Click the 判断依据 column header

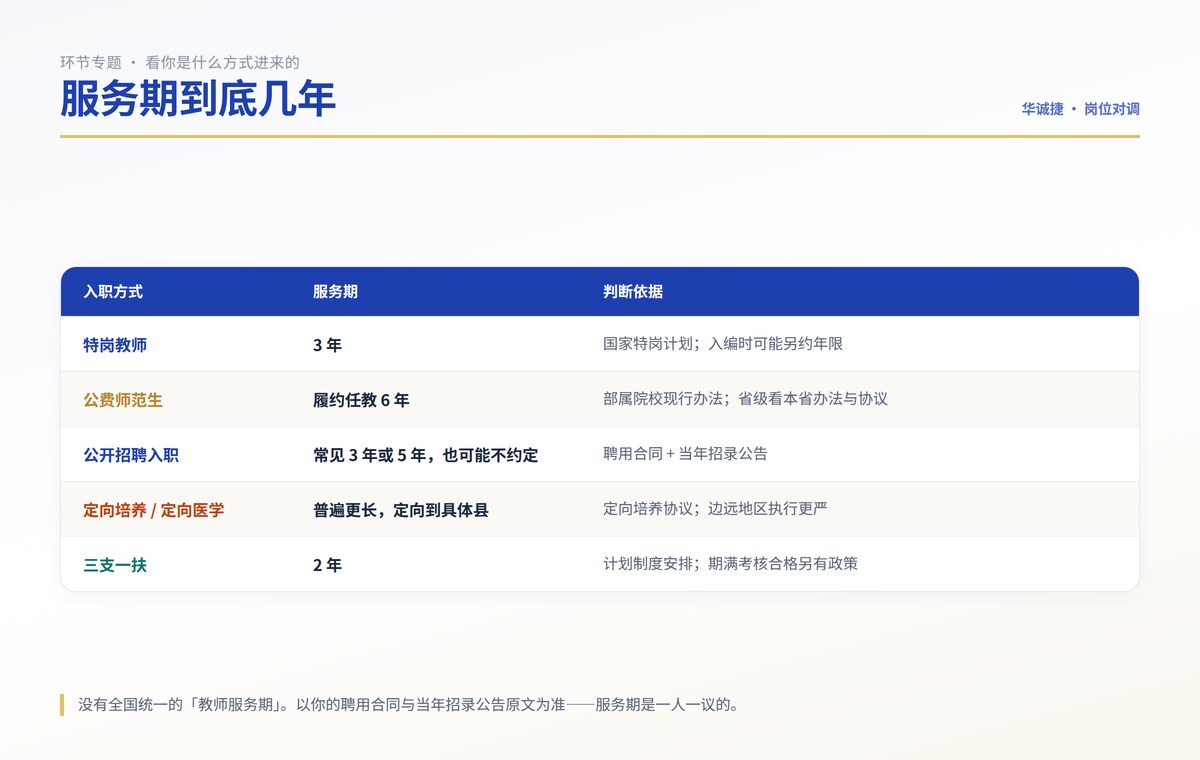click(633, 292)
